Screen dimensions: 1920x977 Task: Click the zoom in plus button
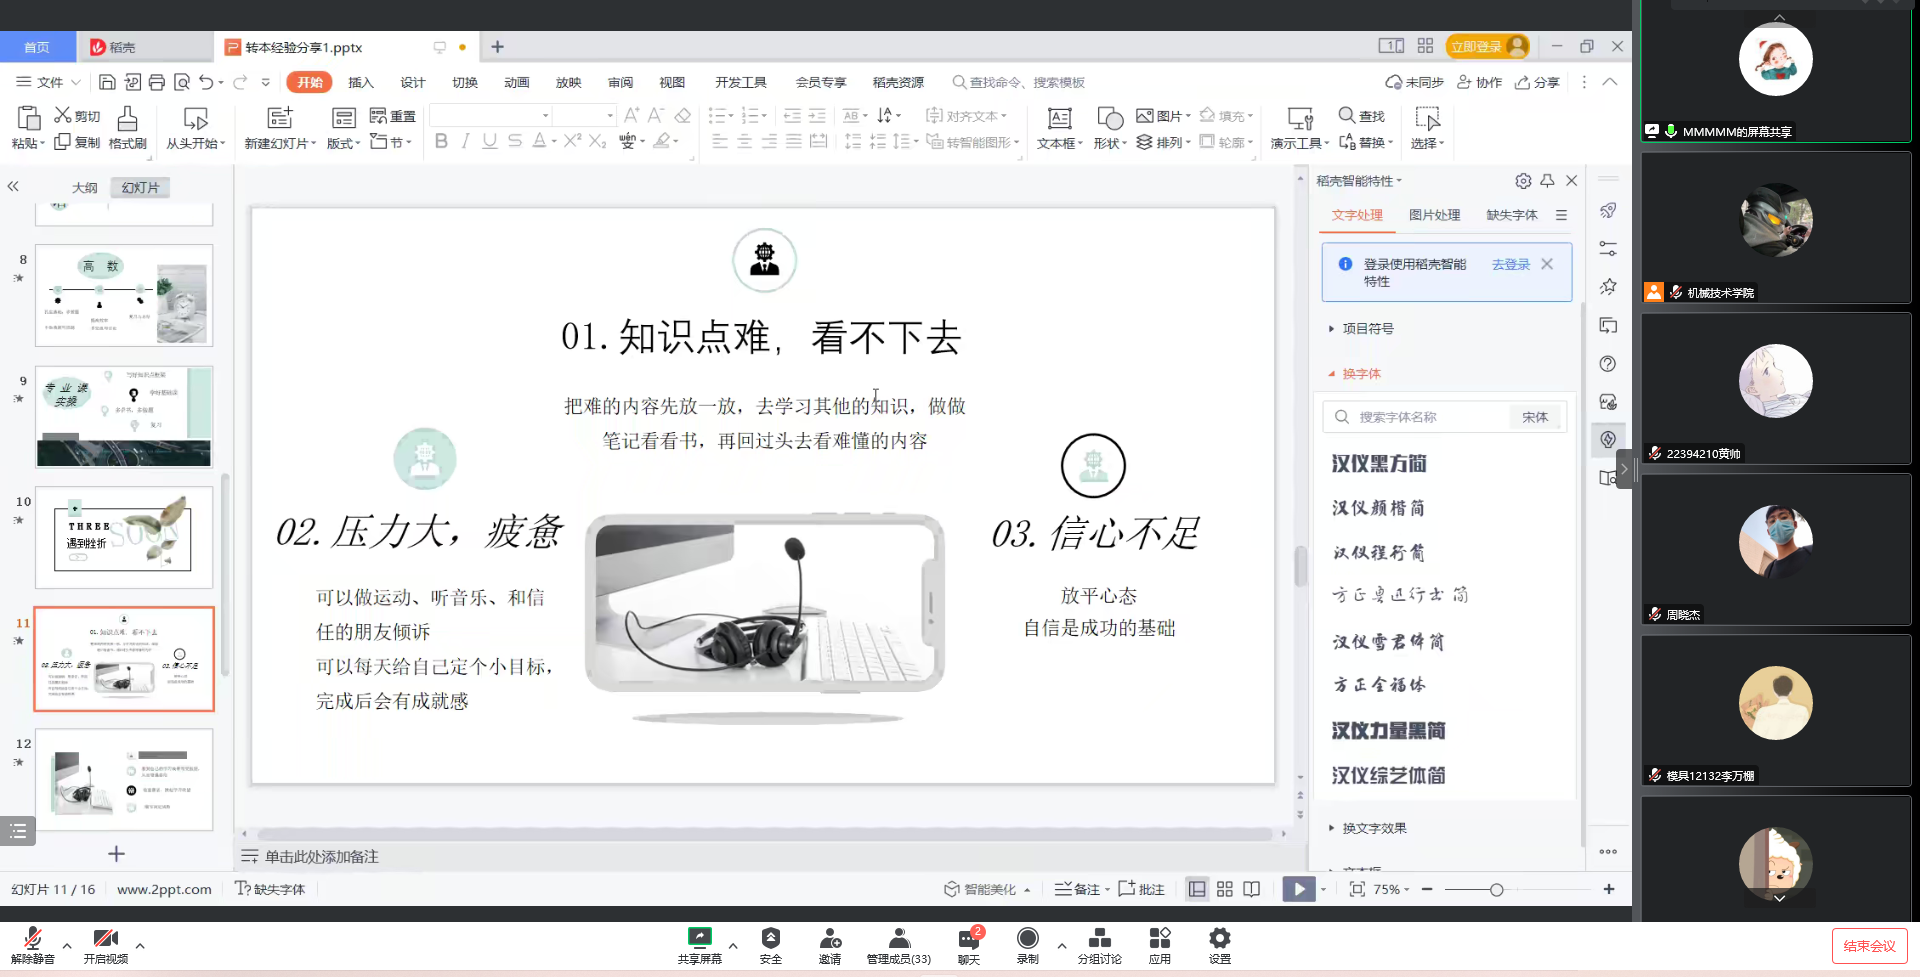click(x=1609, y=889)
